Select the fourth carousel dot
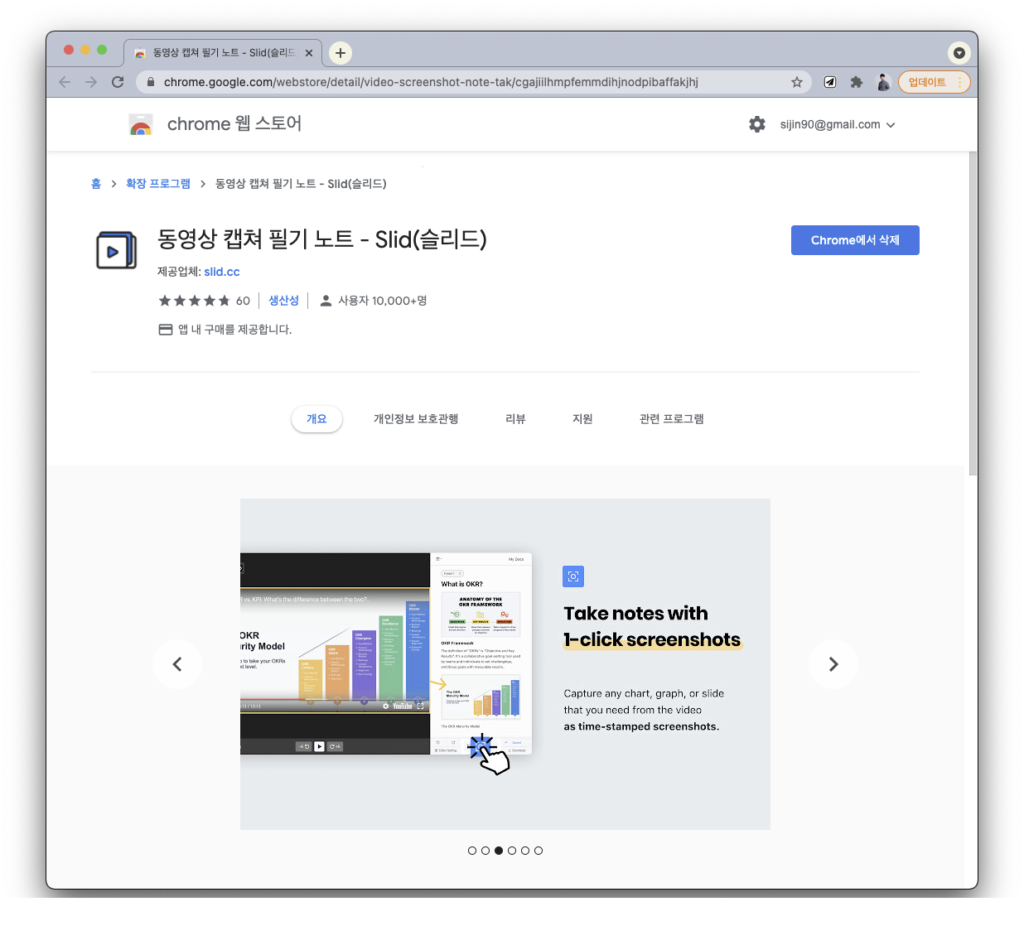The height and width of the screenshot is (950, 1024). click(x=512, y=851)
